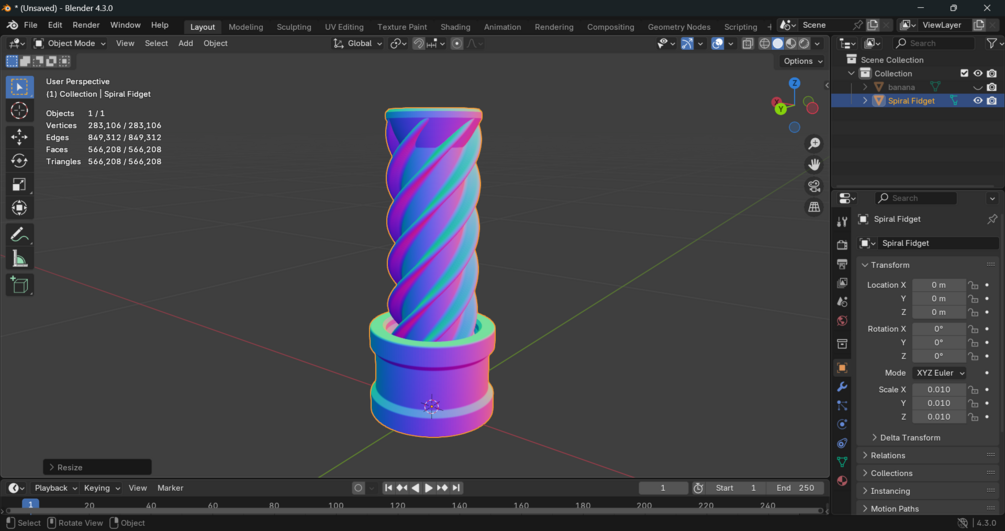This screenshot has width=1005, height=531.
Task: Open the File menu
Action: pyautogui.click(x=30, y=25)
